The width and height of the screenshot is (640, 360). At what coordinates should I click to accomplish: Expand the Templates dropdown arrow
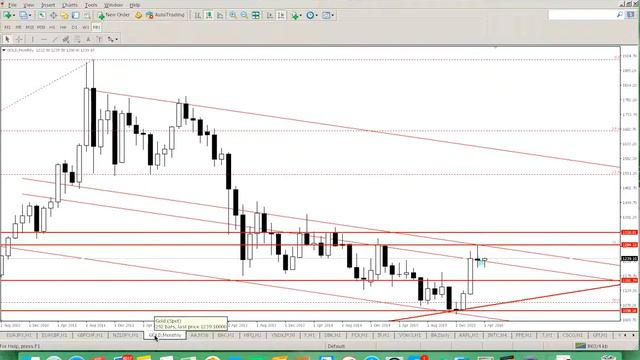tap(333, 15)
